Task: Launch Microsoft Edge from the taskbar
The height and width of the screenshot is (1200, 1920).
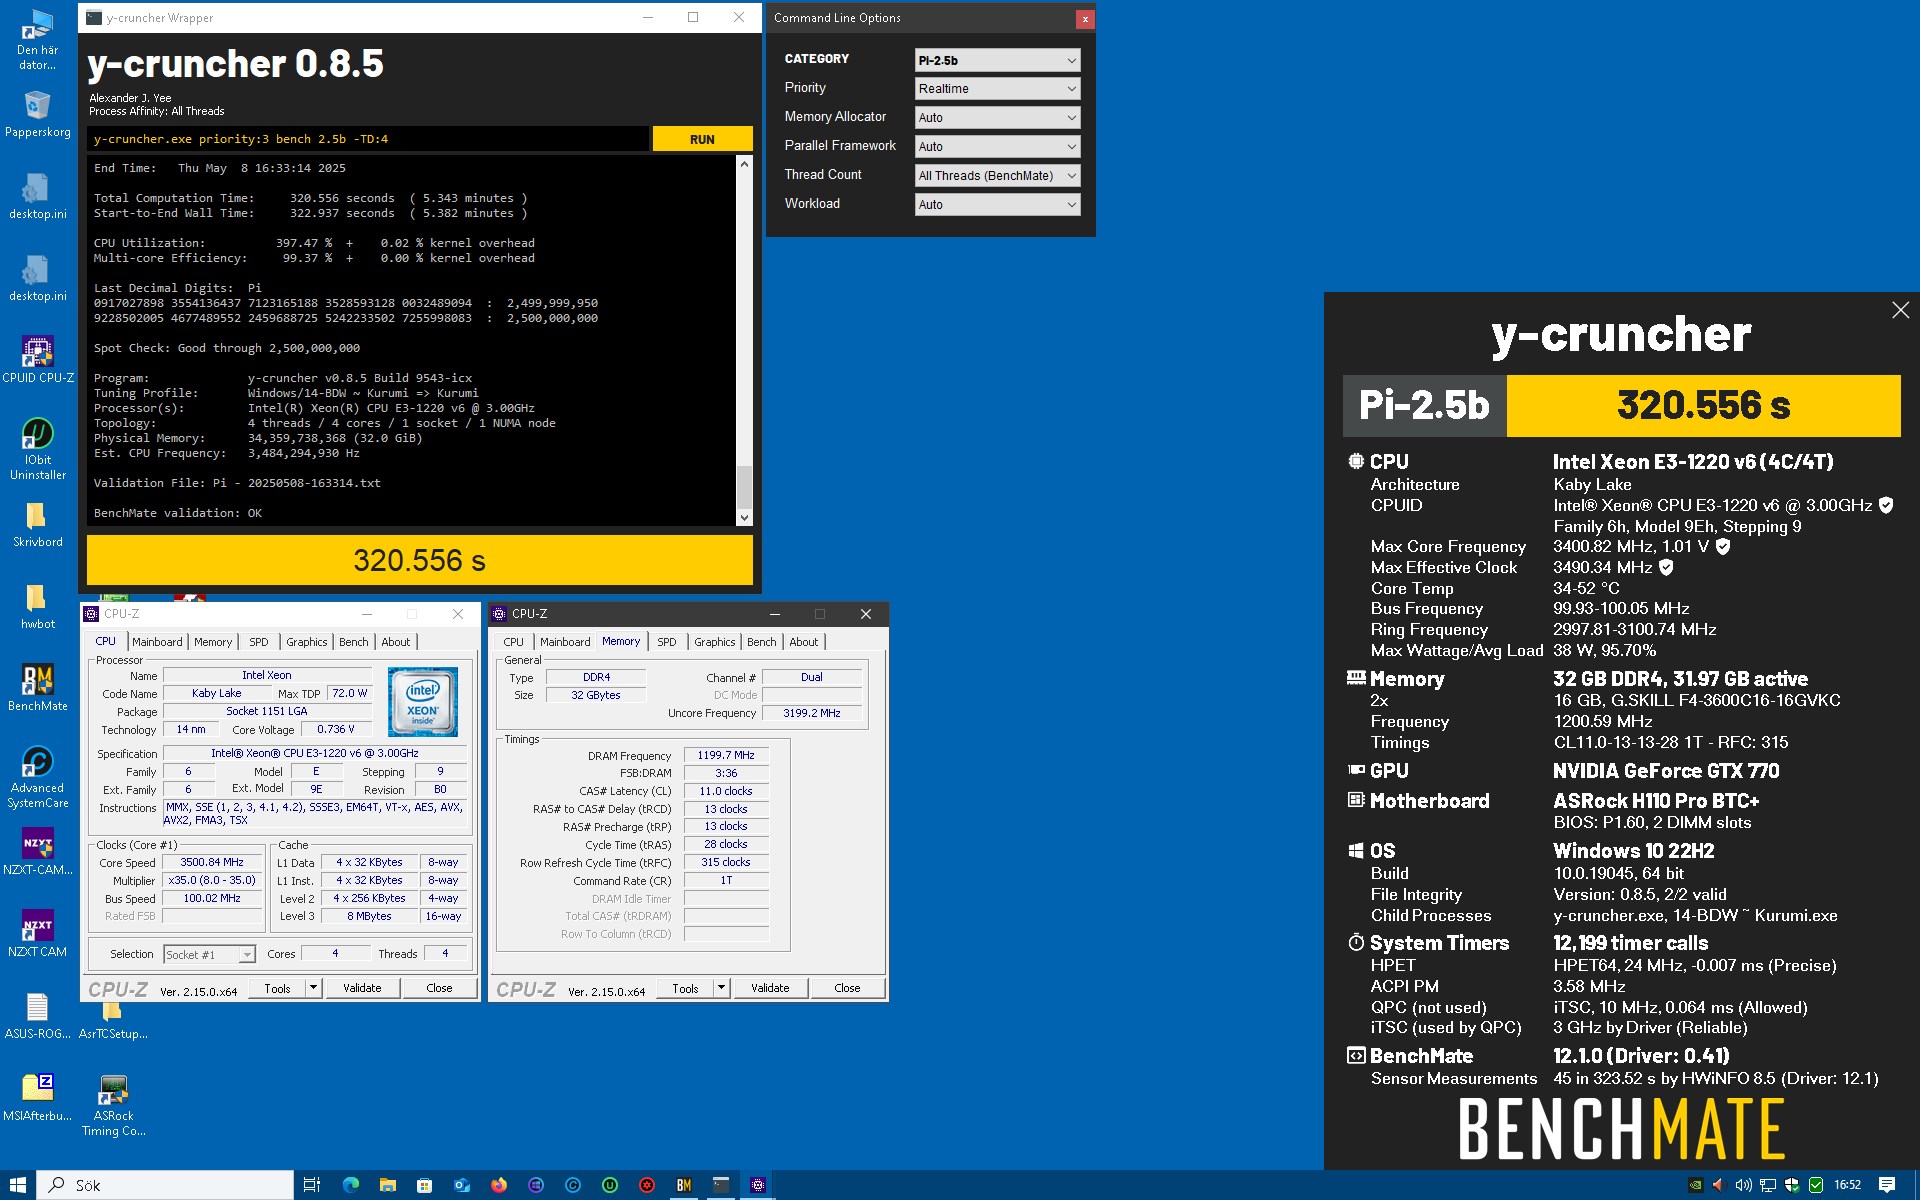Action: coord(350,1185)
